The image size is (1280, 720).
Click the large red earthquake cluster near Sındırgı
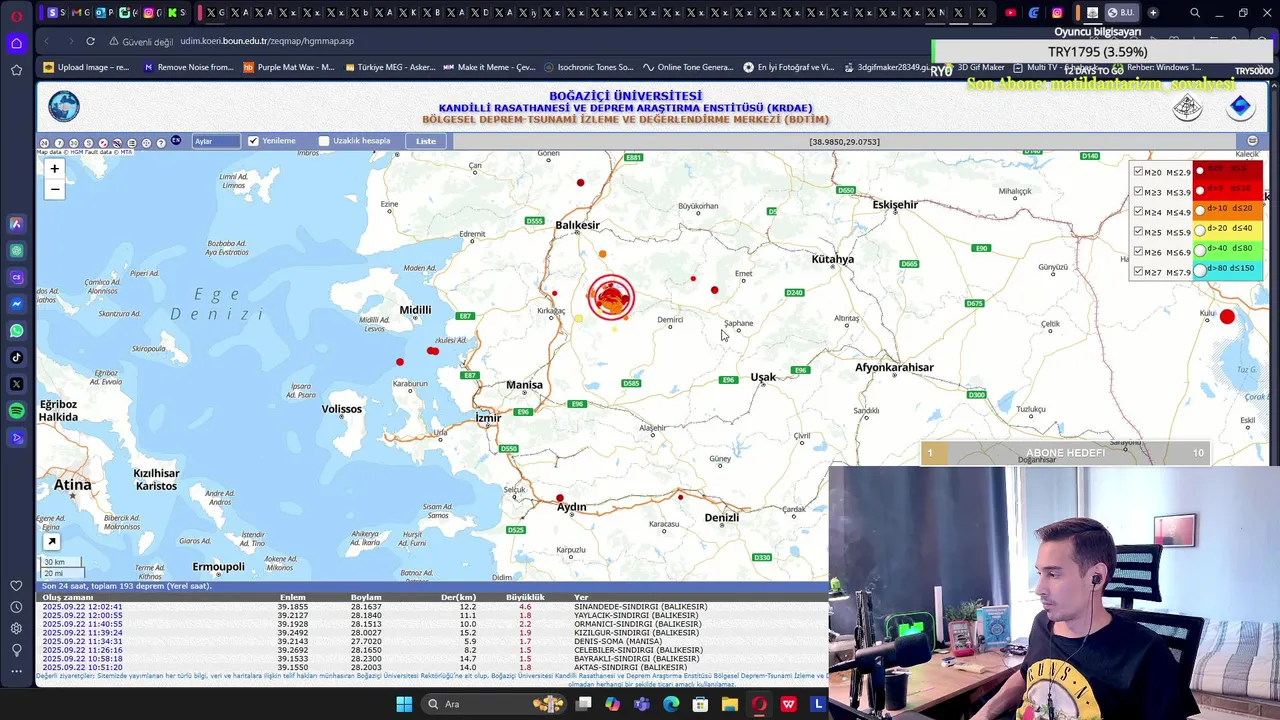[611, 297]
